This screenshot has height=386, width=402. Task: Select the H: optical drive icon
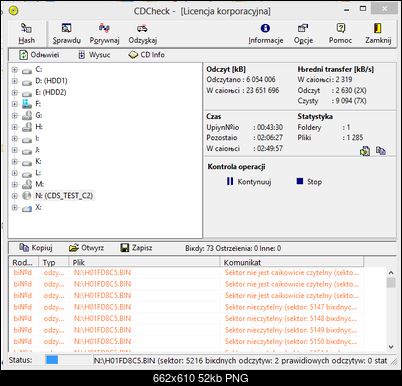point(27,127)
